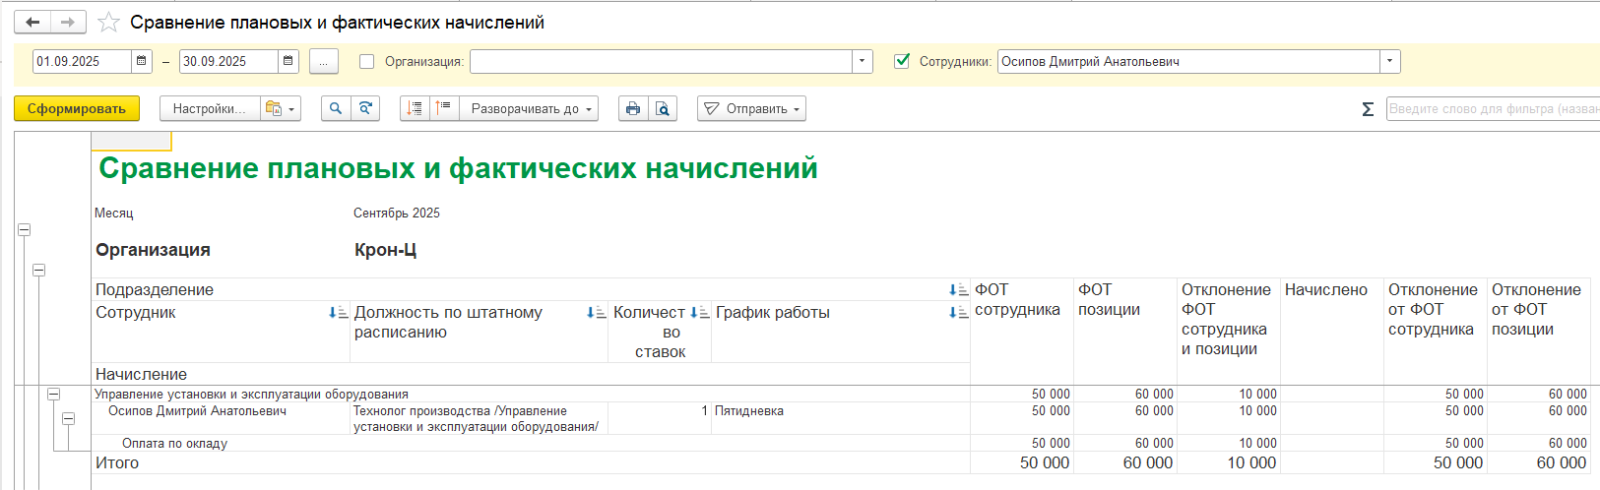The height and width of the screenshot is (490, 1600).
Task: Click the print icon
Action: [632, 109]
